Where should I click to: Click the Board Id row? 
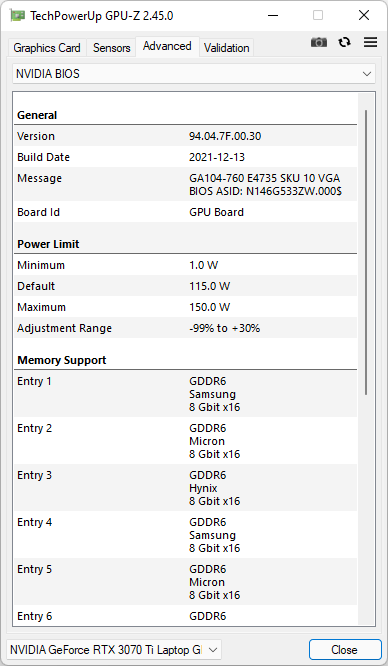186,212
